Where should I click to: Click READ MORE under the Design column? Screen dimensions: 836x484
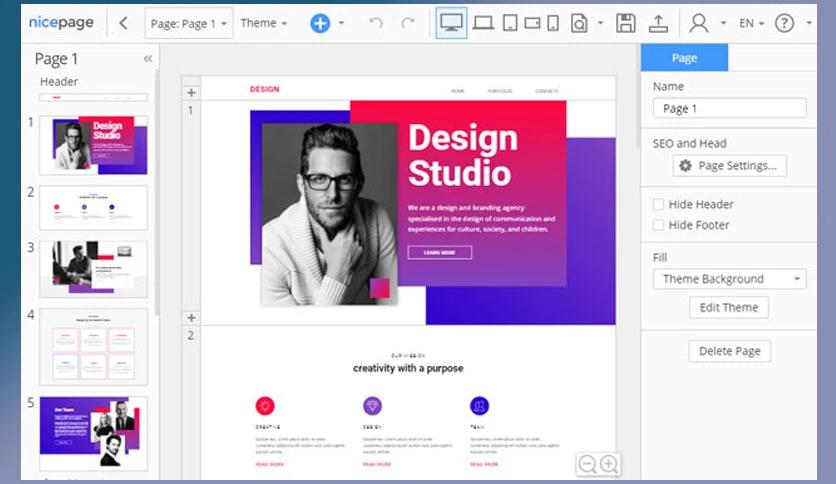tap(377, 464)
